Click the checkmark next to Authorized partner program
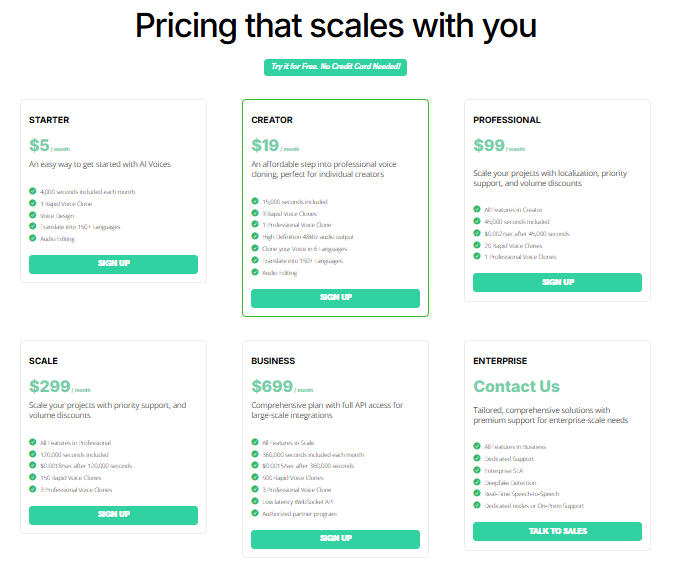 coord(255,513)
